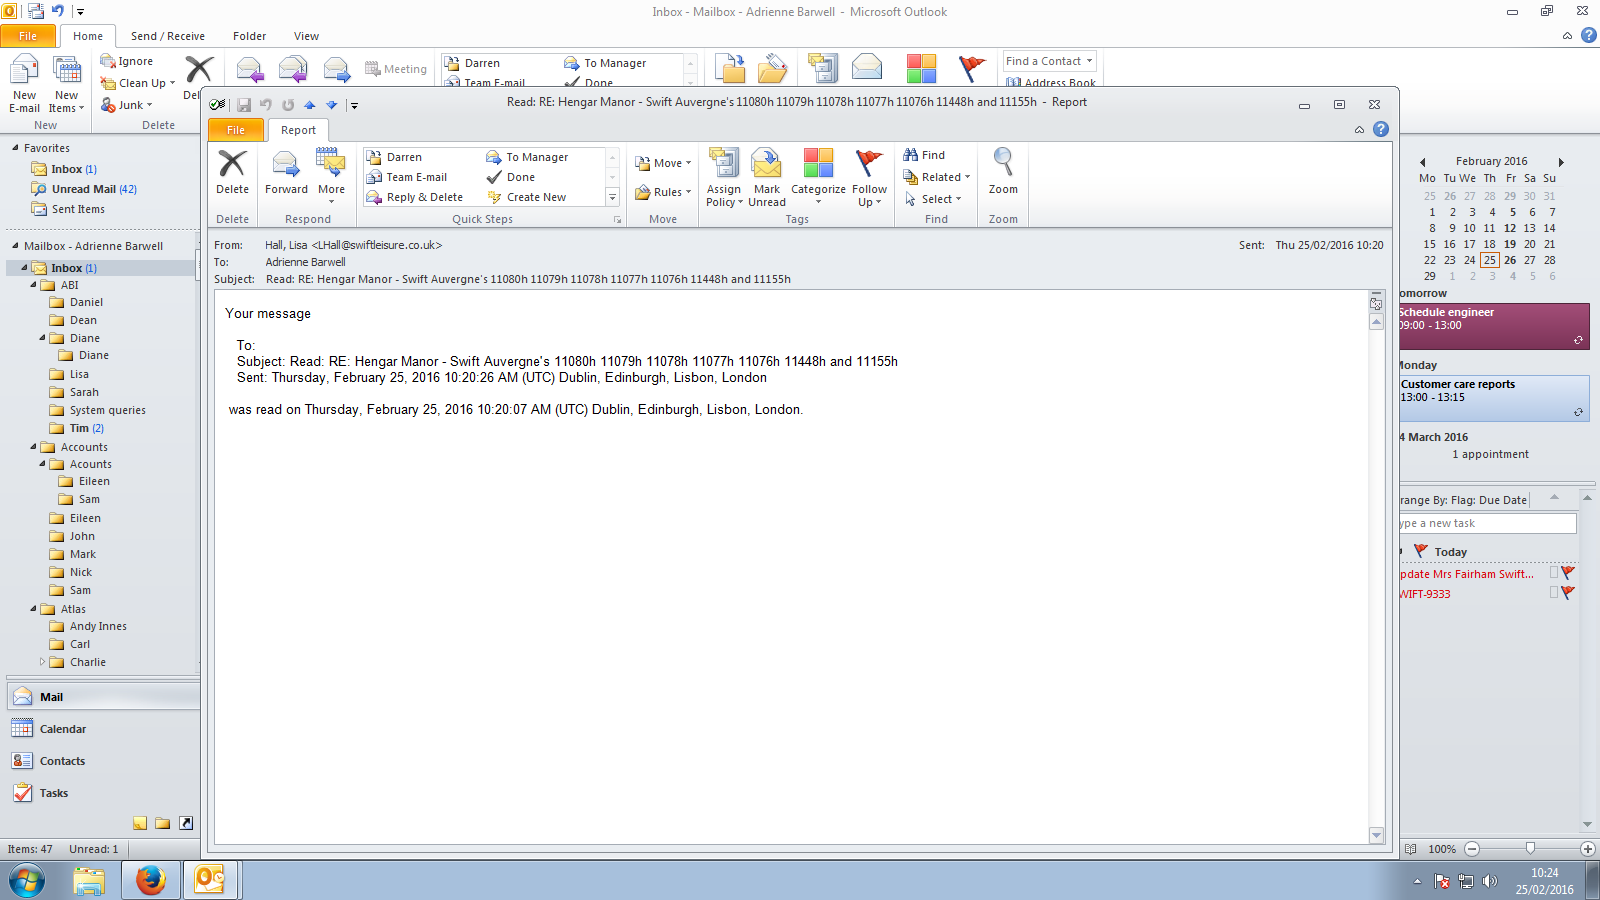Open Windows Start menu
1600x900 pixels.
coord(27,880)
